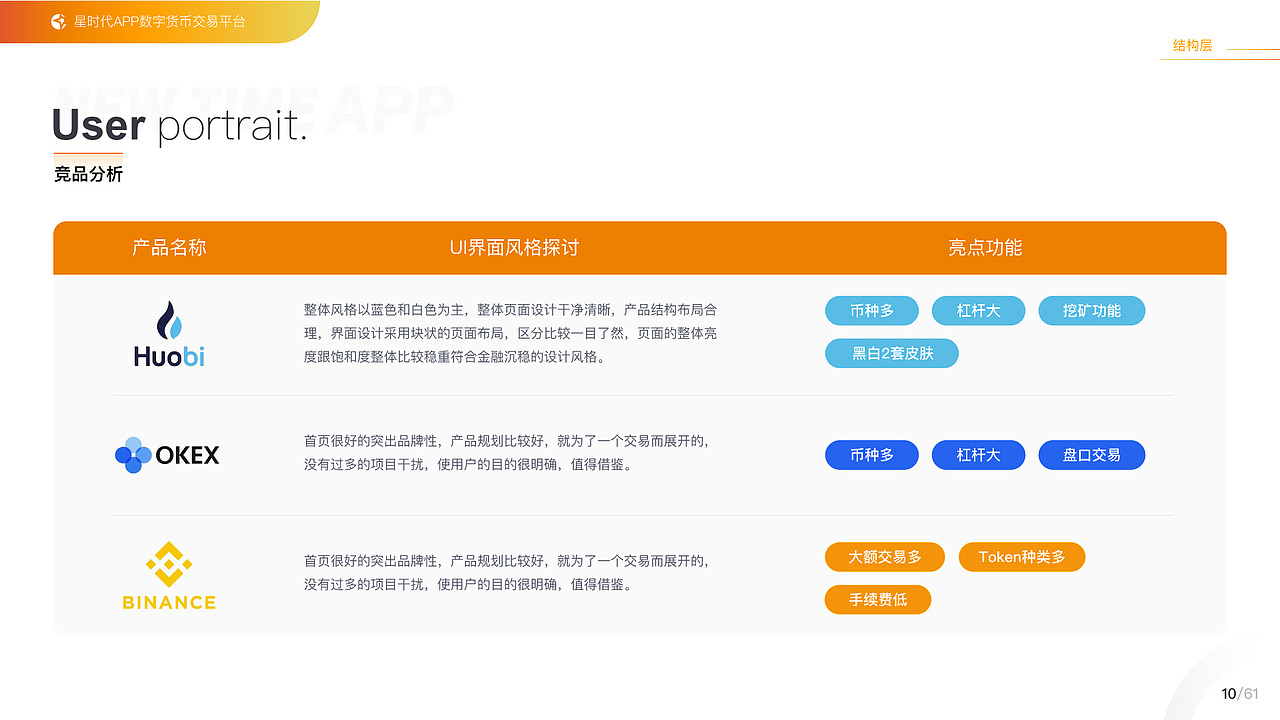Screen dimensions: 1280x720
Task: Click the 黑白2套皮肤 tag
Action: [x=892, y=353]
